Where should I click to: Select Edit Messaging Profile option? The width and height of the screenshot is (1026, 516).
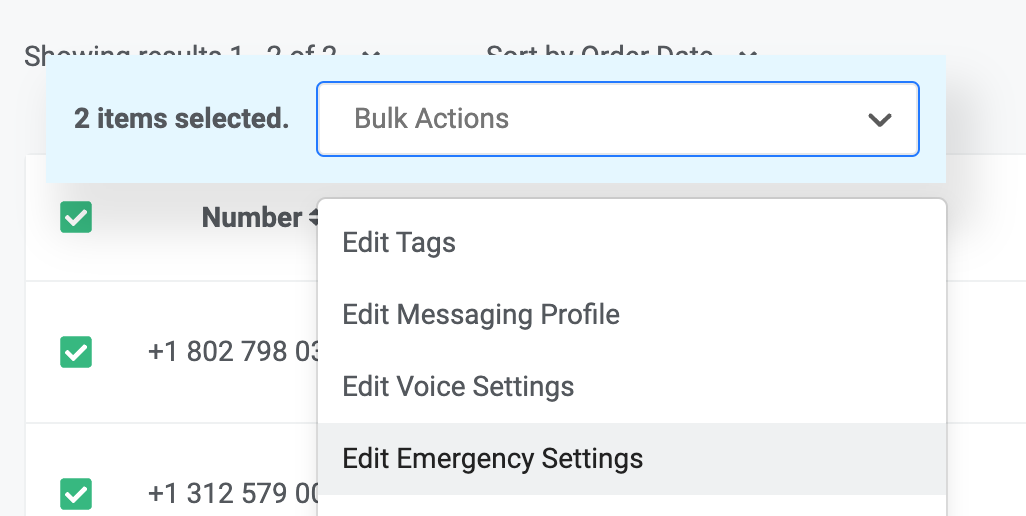[x=631, y=315]
